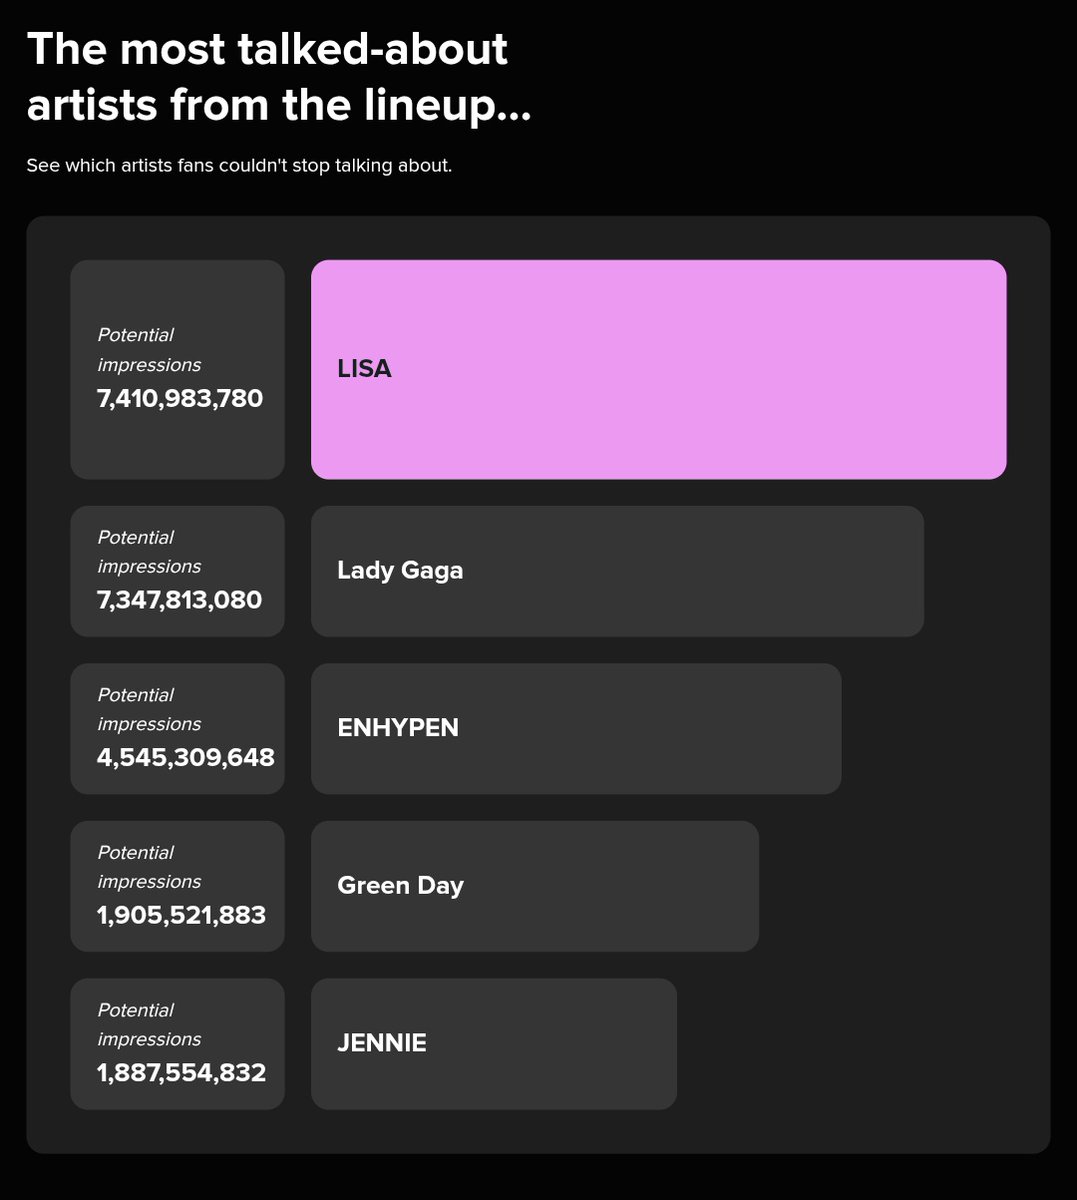Click the 1,887,554,832 impressions figure
1077x1200 pixels.
[x=181, y=1073]
